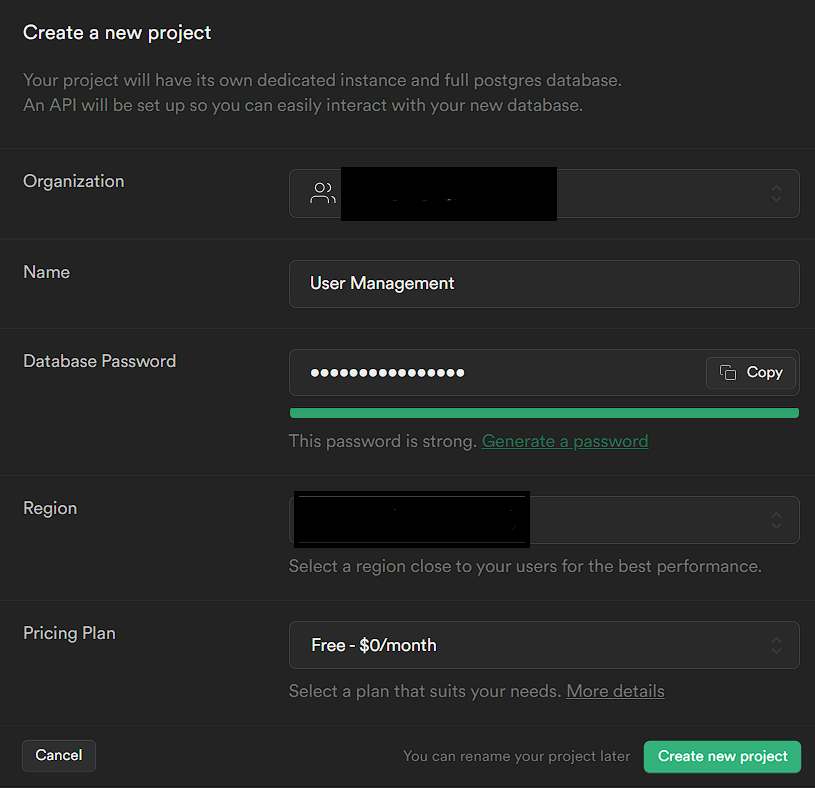Screen dimensions: 815x788
Task: Click the 'Select a plan that suits' text
Action: [x=425, y=691]
